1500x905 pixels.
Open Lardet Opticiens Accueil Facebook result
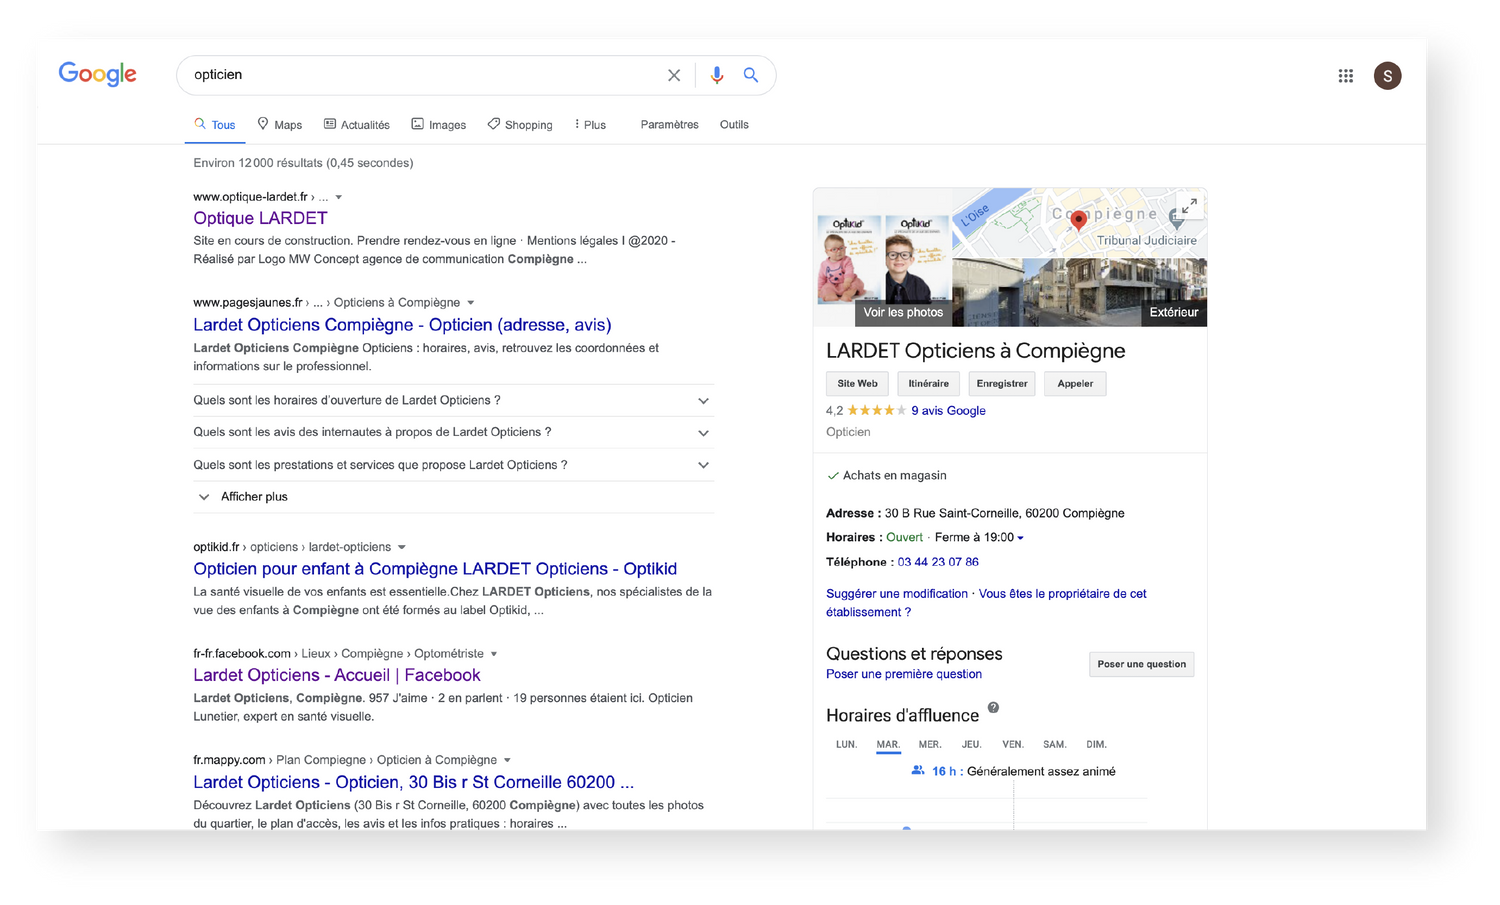click(337, 676)
